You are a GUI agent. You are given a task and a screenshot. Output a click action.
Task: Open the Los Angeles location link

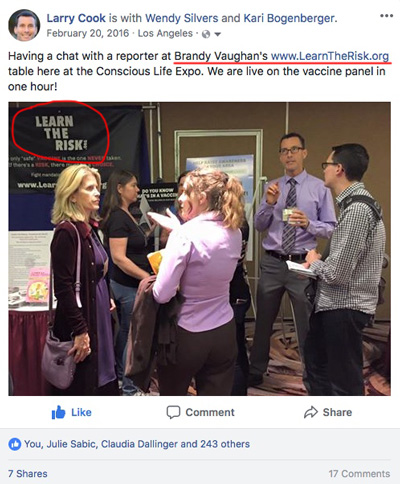tap(165, 34)
